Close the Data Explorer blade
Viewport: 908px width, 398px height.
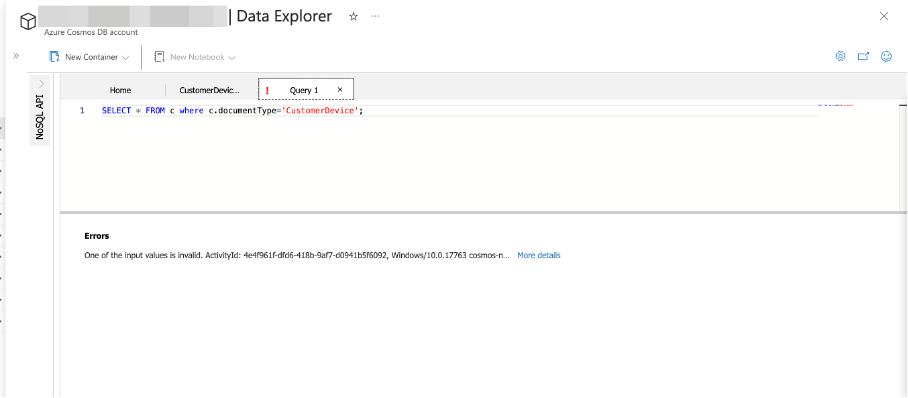click(884, 16)
